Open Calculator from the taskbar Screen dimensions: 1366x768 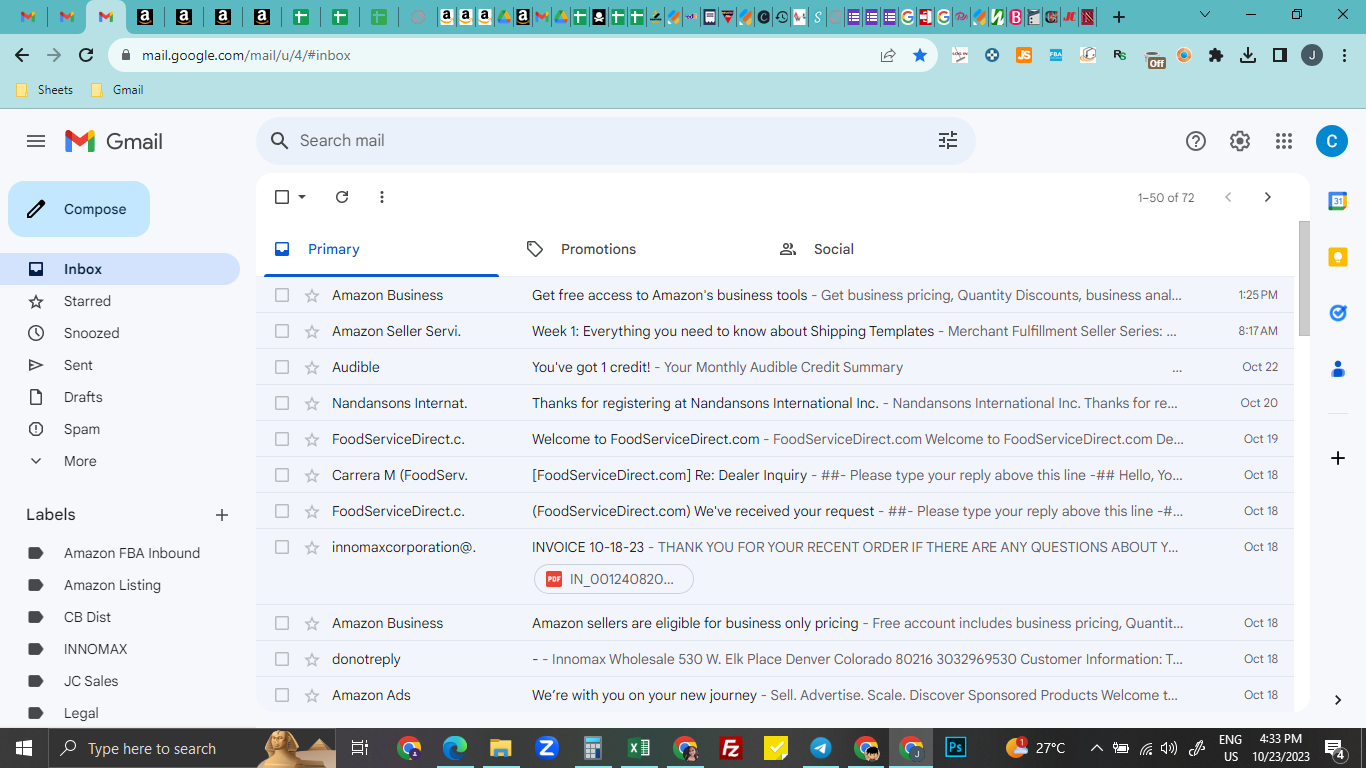(593, 748)
